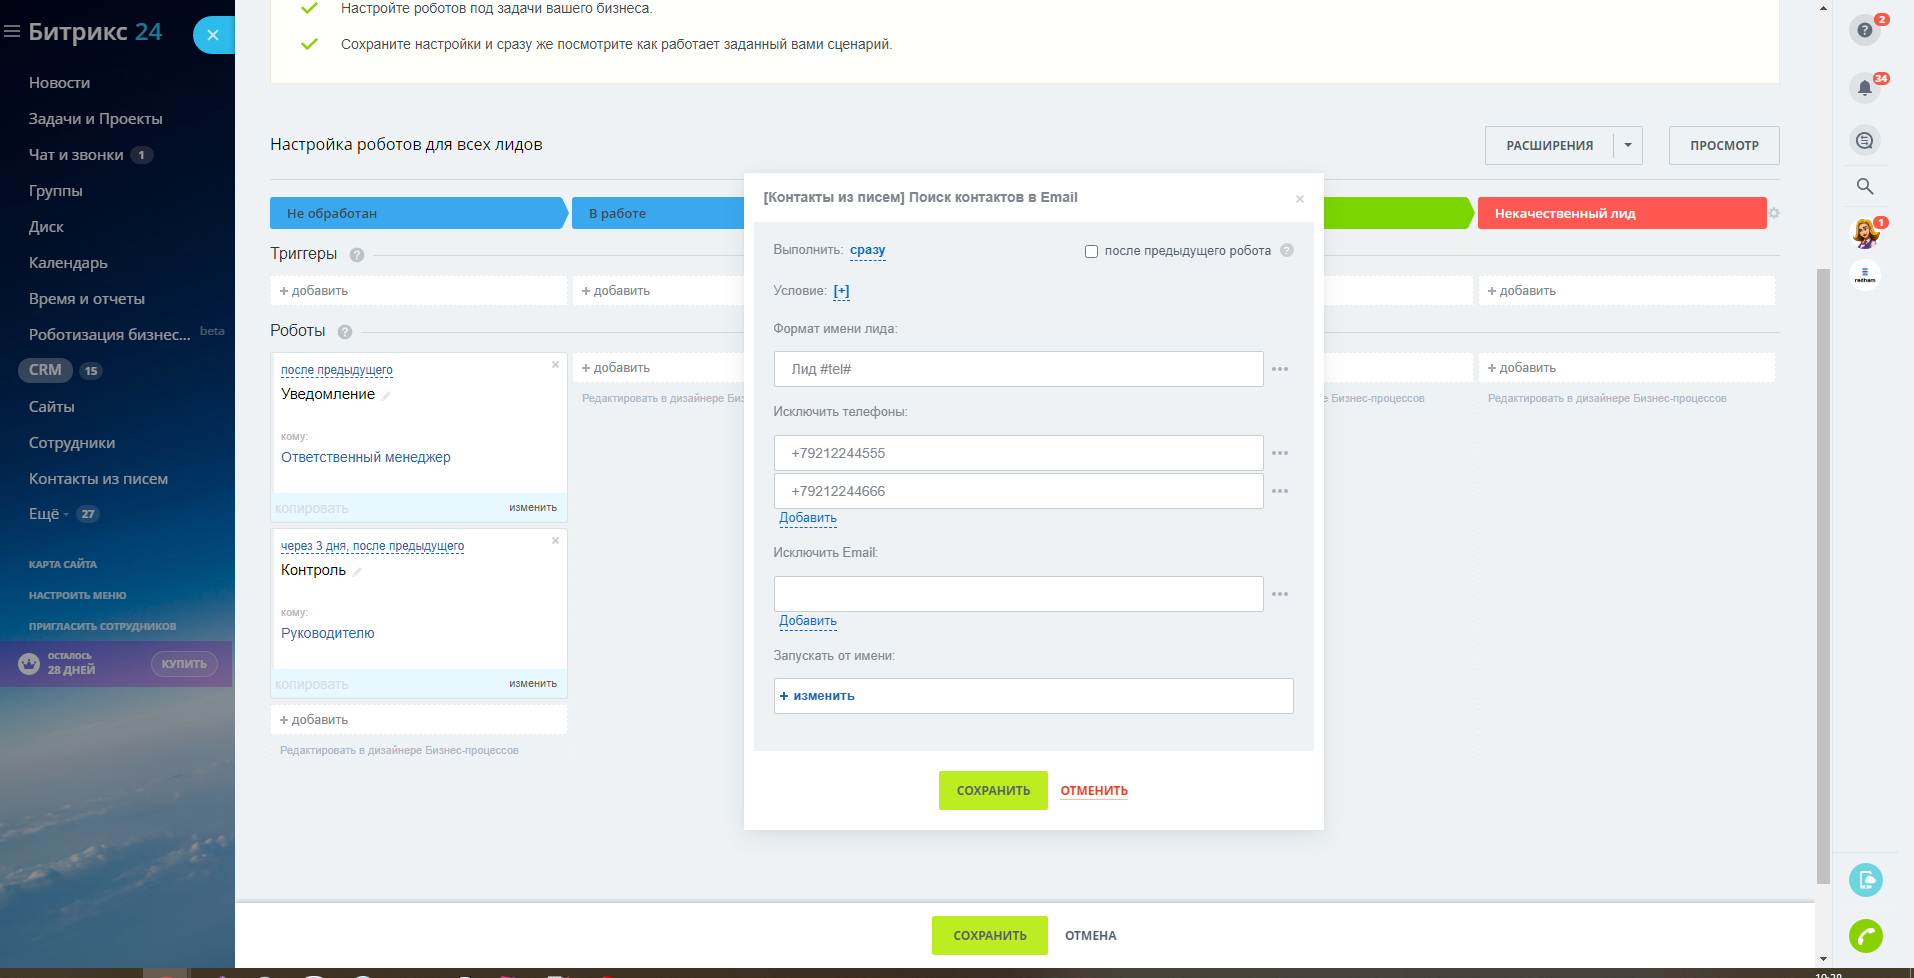Click the search magnifier icon
Image resolution: width=1914 pixels, height=978 pixels.
click(x=1865, y=186)
